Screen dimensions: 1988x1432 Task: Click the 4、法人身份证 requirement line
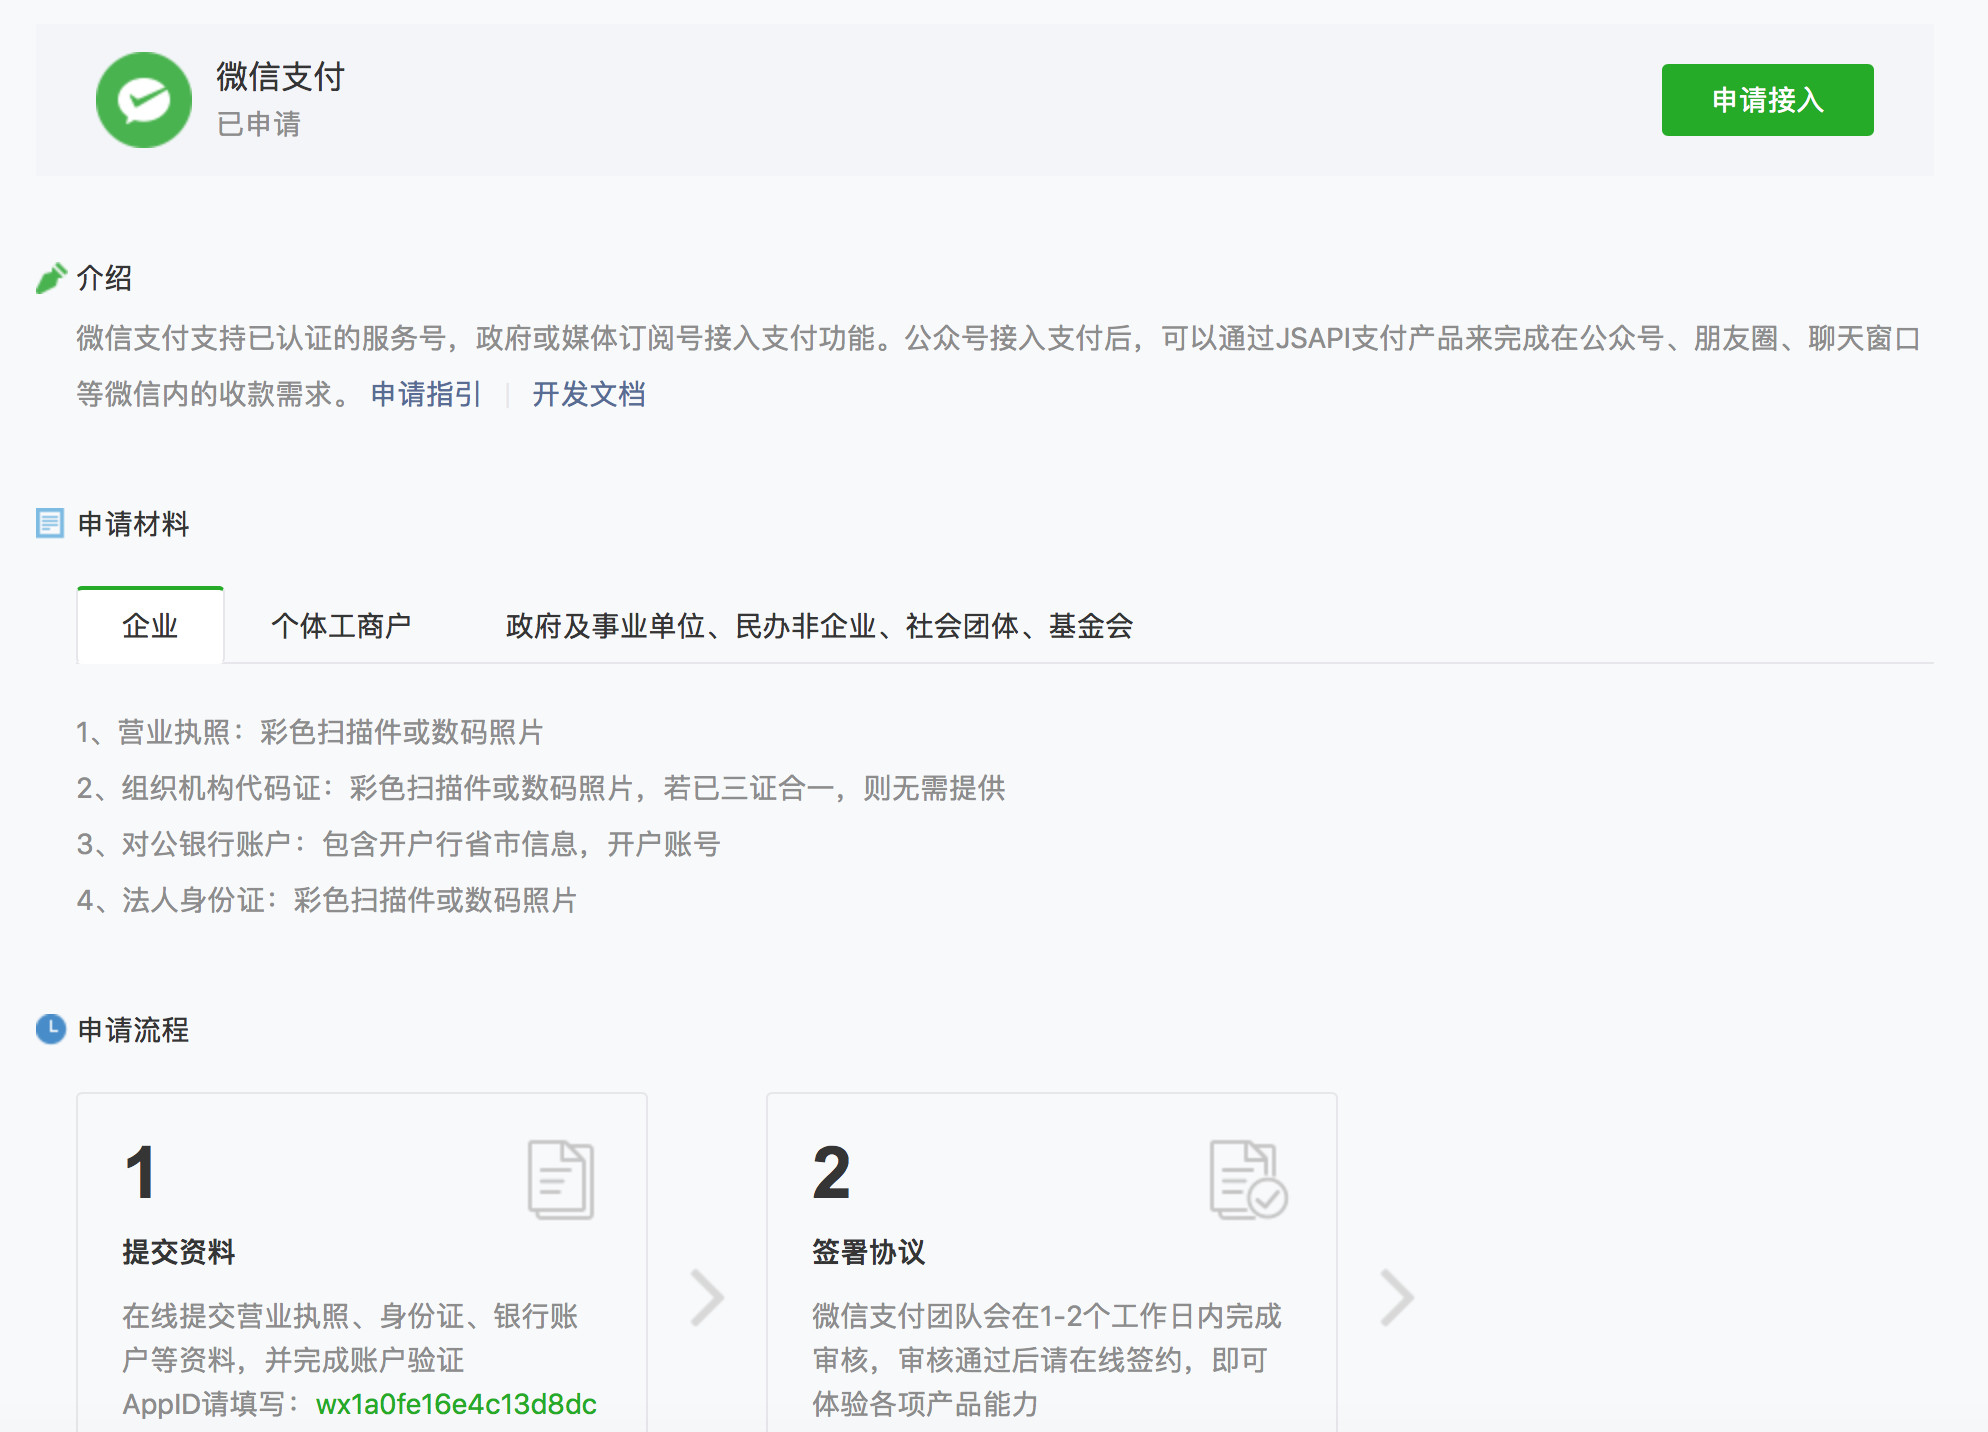point(327,900)
